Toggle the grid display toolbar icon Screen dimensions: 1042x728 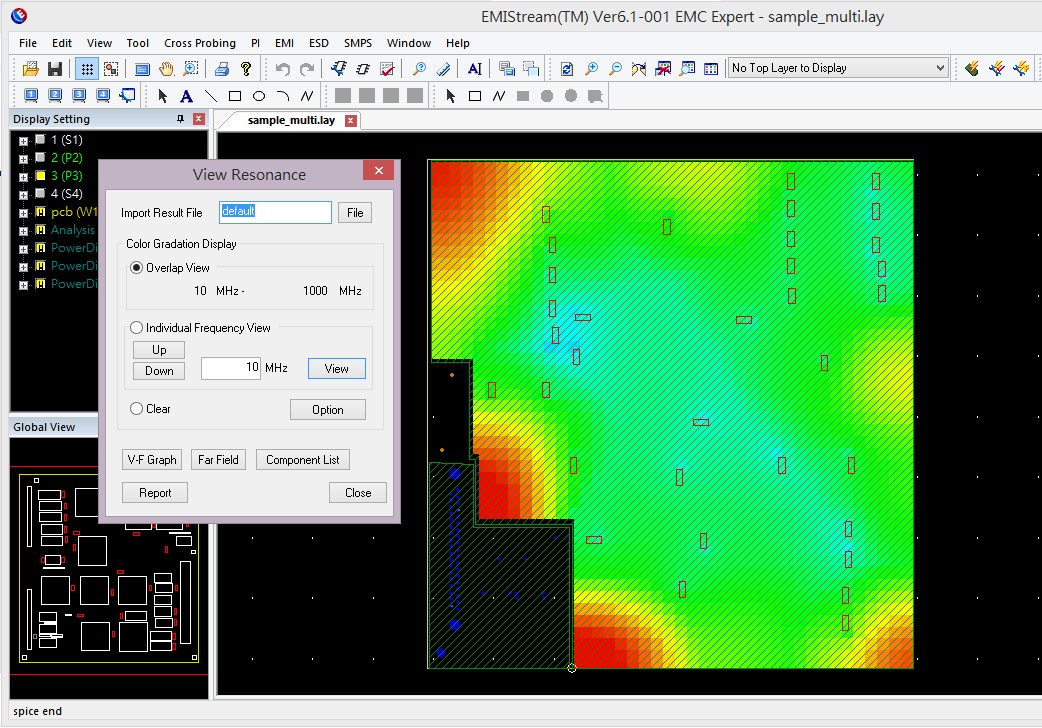point(87,68)
